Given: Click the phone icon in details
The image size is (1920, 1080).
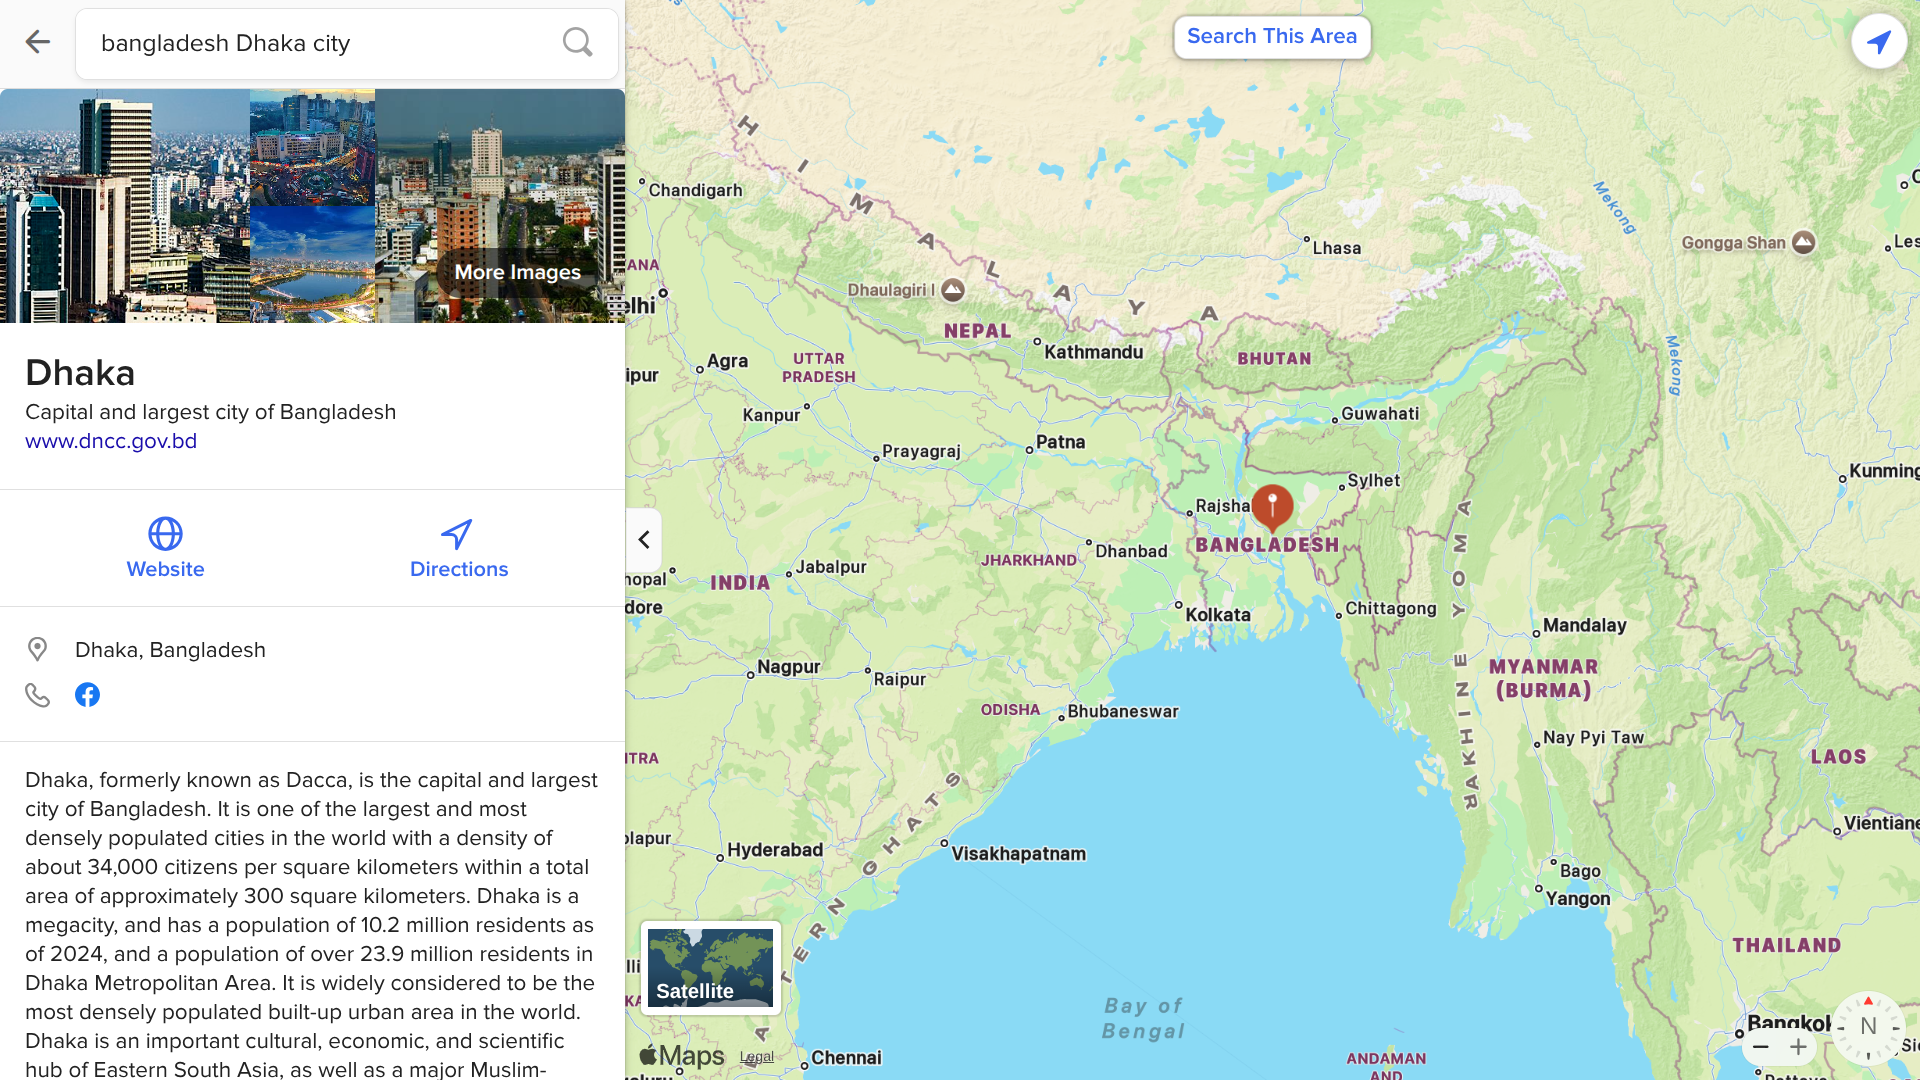Looking at the screenshot, I should tap(37, 695).
